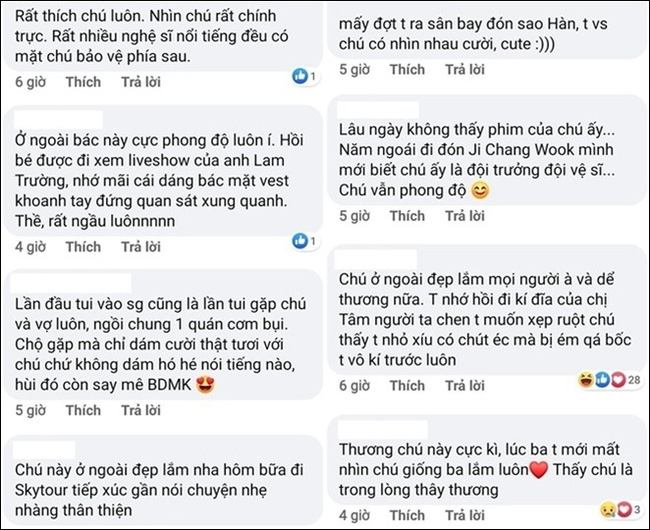
Task: Like the "Thương chú này cực kì" comment
Action: 407,517
